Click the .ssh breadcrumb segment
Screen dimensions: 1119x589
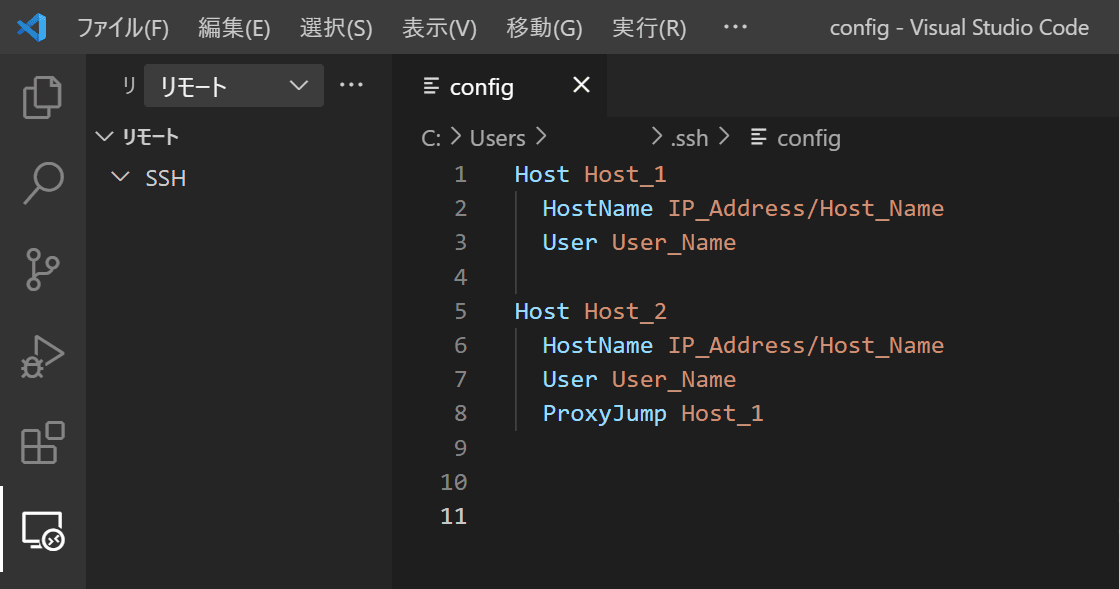pyautogui.click(x=689, y=138)
